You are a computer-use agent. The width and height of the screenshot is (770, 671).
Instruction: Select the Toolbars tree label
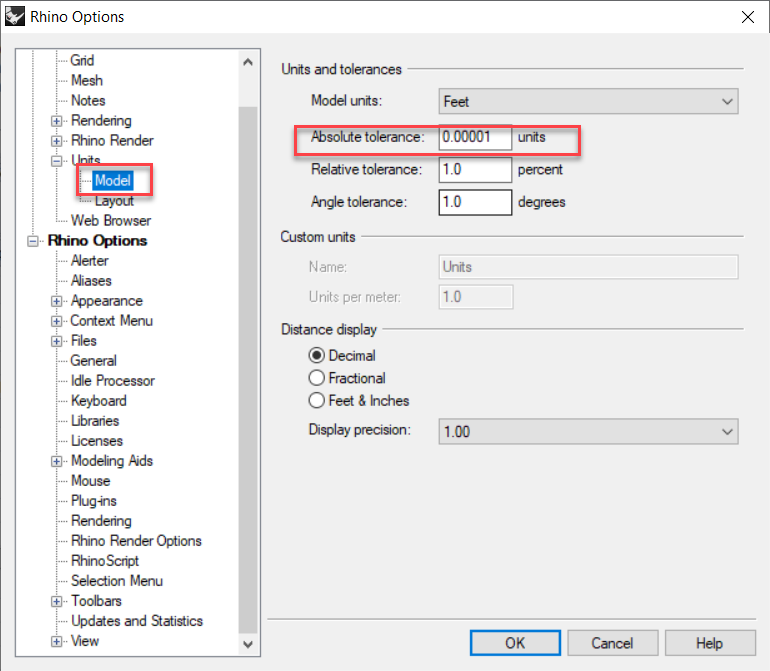pos(96,601)
